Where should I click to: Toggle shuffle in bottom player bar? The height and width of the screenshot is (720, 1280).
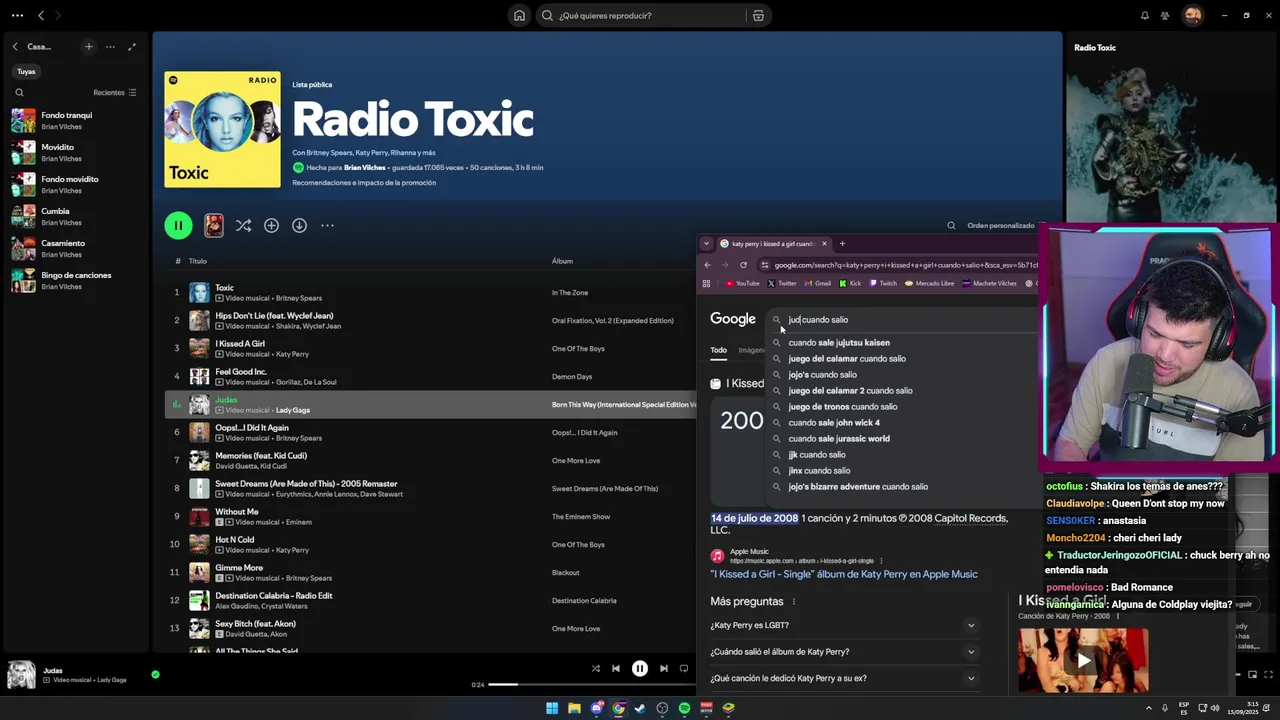[x=596, y=668]
